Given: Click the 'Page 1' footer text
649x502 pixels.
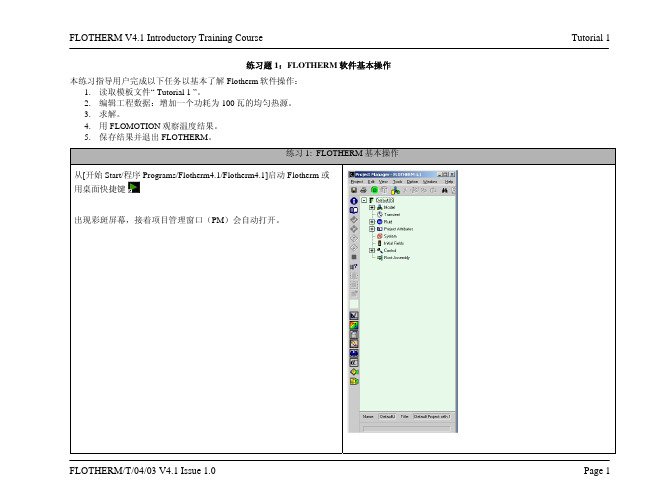Looking at the screenshot, I should coord(597,471).
